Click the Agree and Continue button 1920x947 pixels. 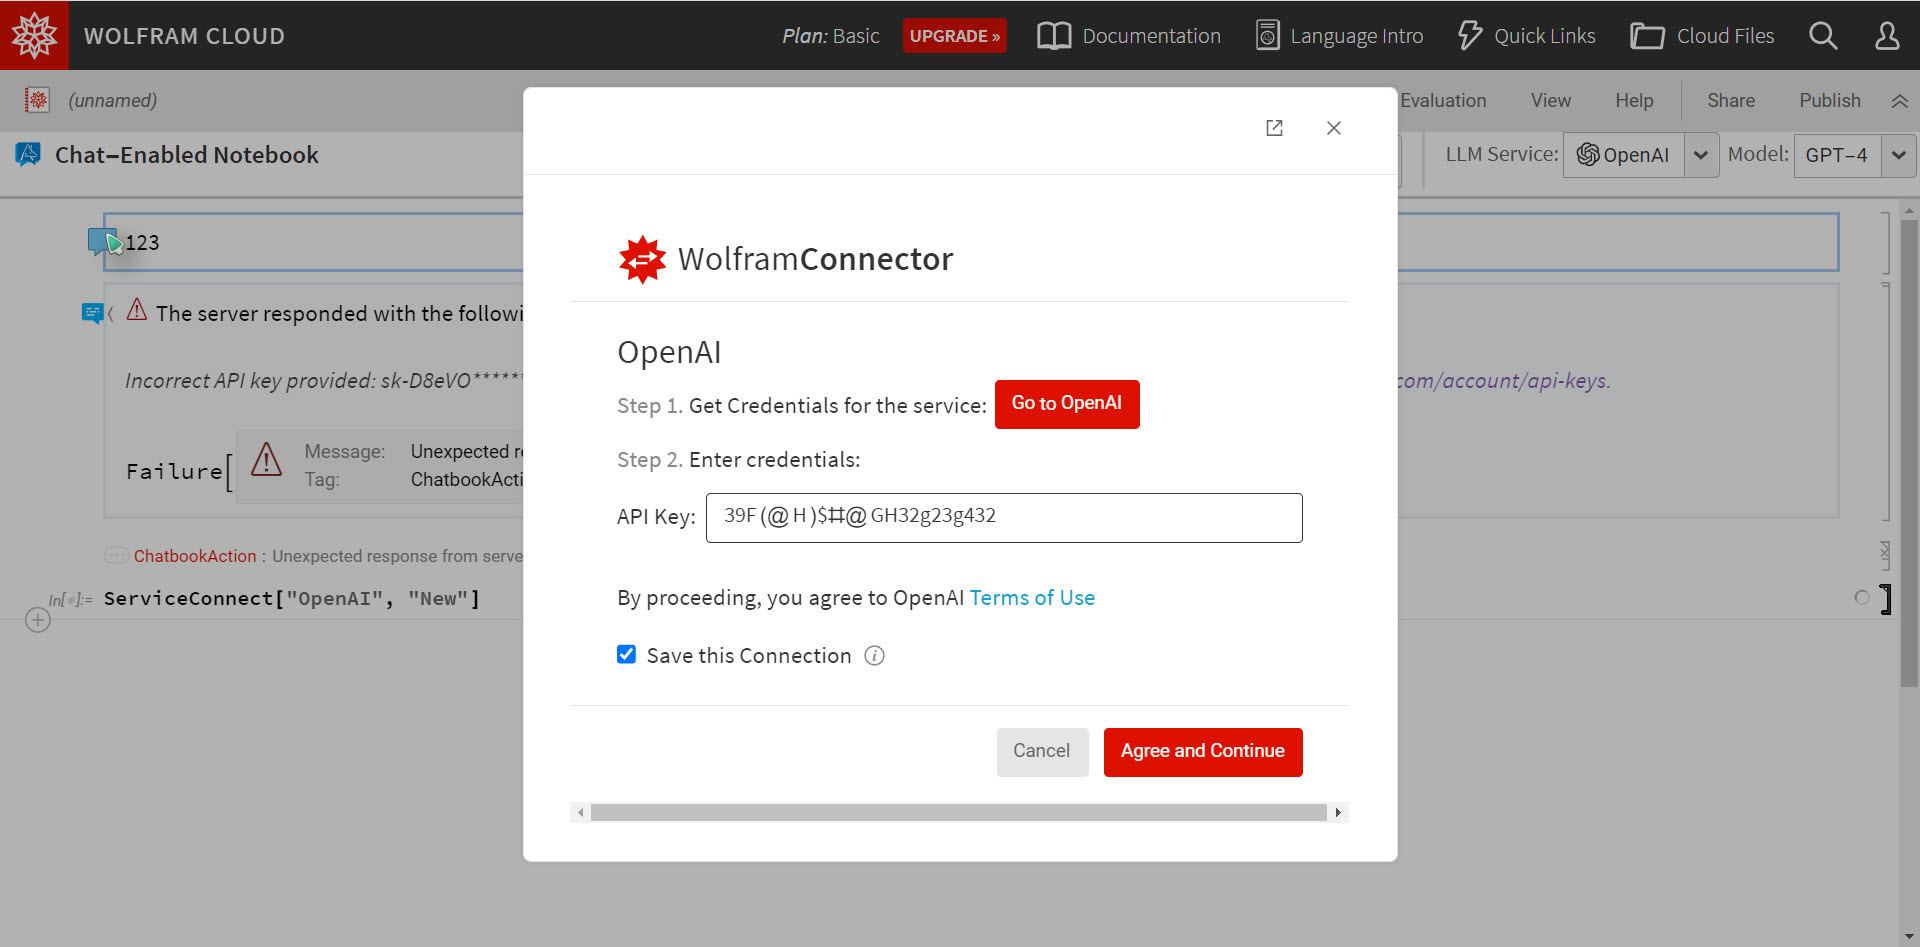point(1203,752)
